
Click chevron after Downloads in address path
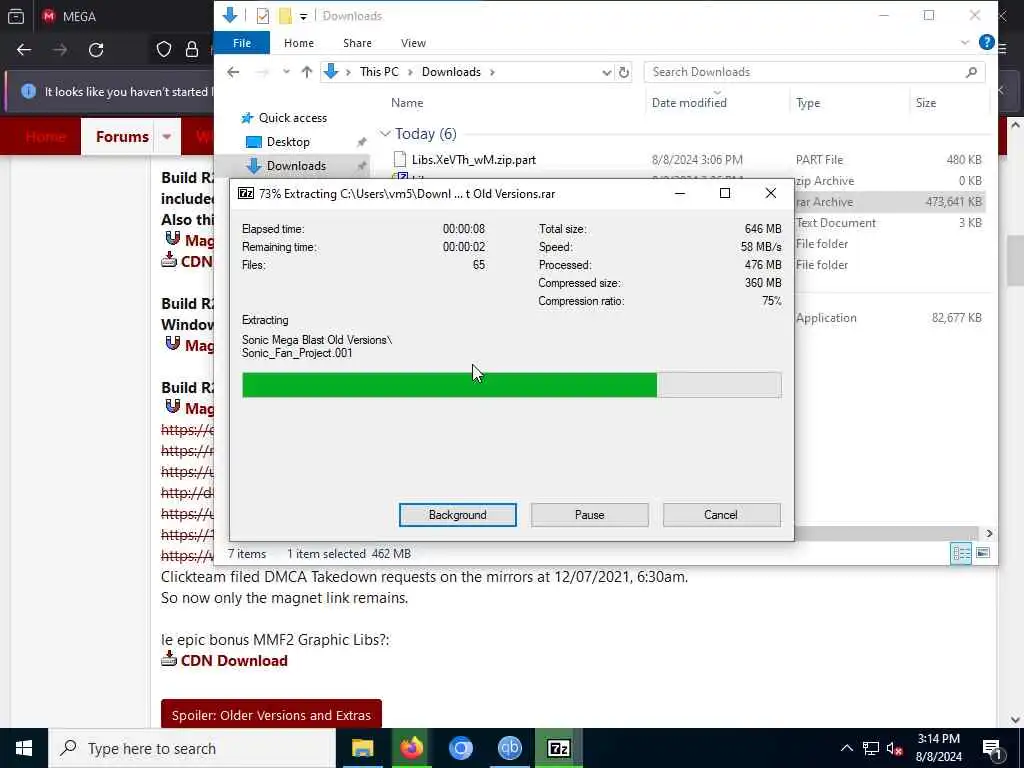pos(492,72)
